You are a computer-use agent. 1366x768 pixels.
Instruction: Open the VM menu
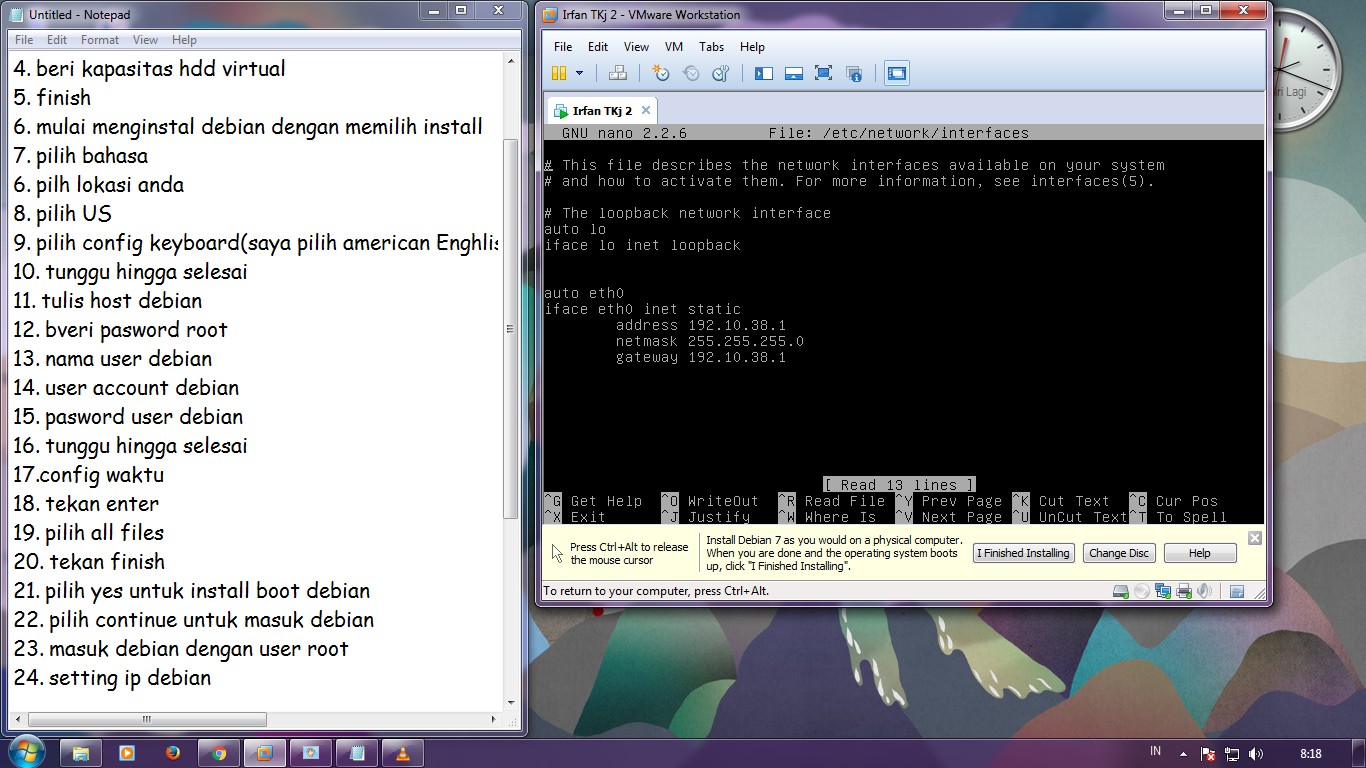click(x=674, y=47)
